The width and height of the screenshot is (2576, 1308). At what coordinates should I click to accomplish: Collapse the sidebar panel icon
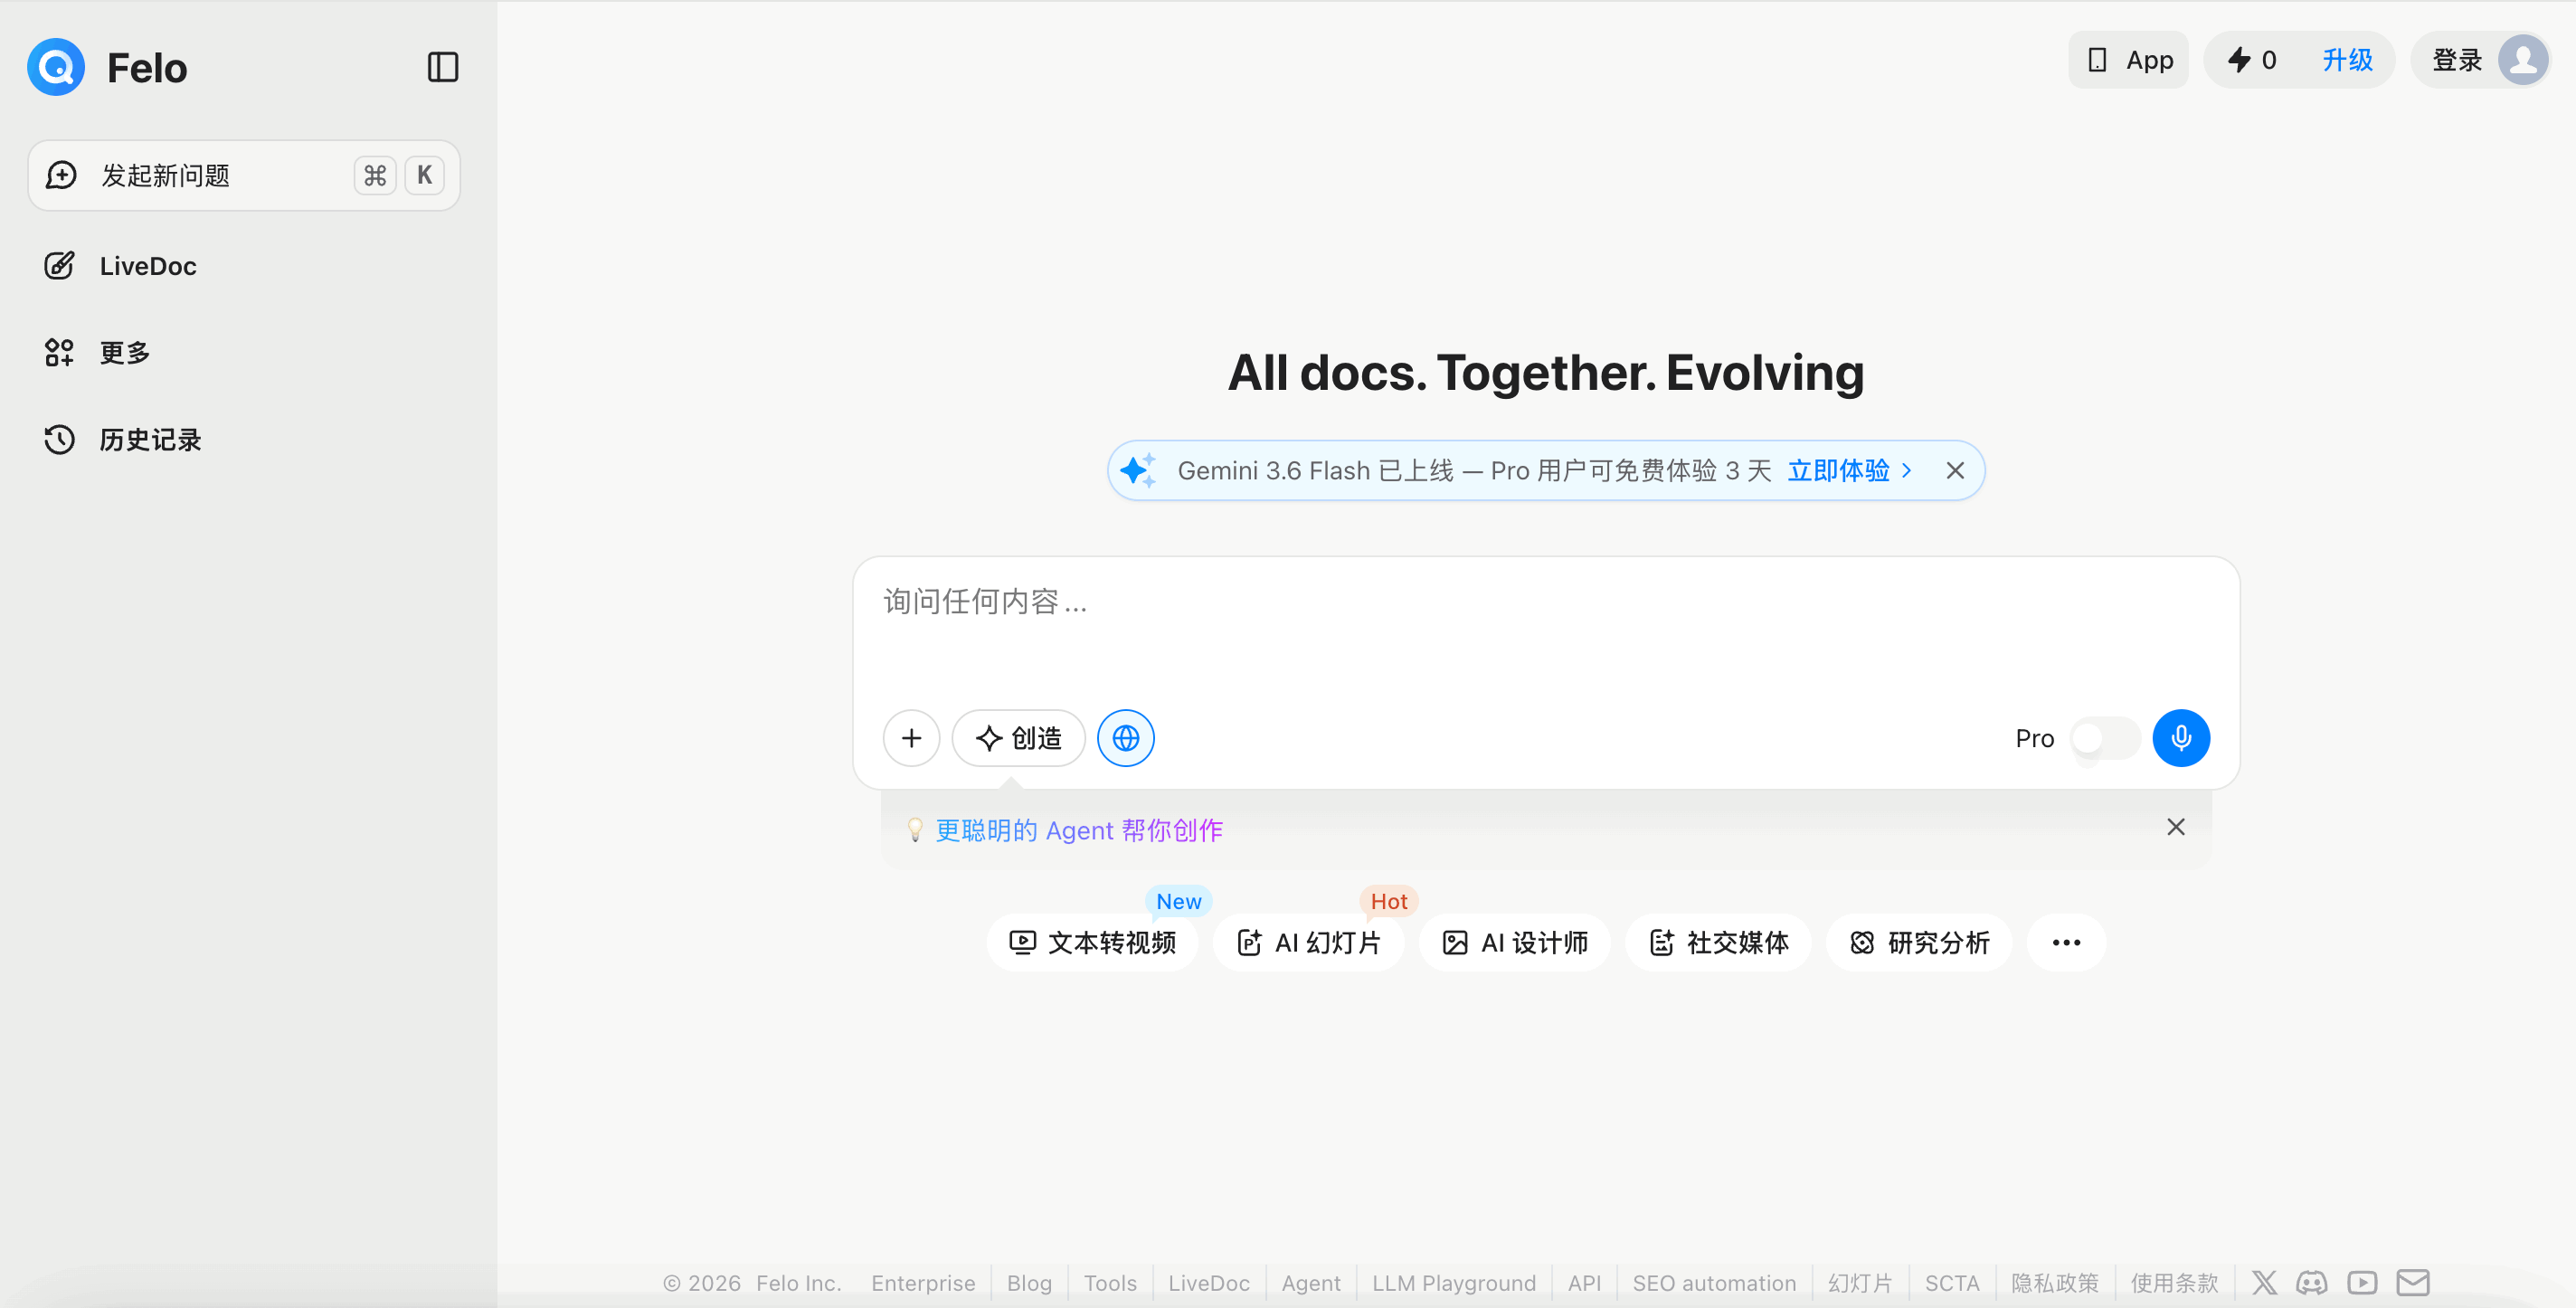(442, 67)
